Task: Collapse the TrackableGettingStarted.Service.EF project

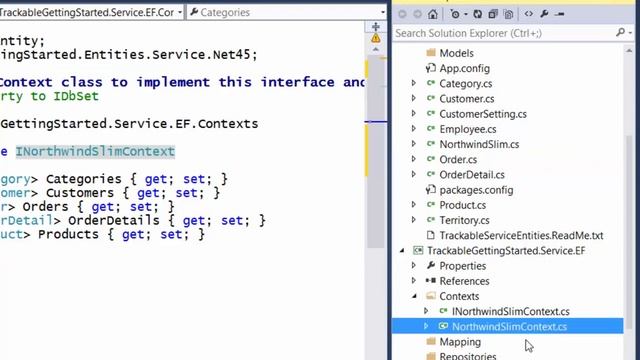Action: point(402,250)
